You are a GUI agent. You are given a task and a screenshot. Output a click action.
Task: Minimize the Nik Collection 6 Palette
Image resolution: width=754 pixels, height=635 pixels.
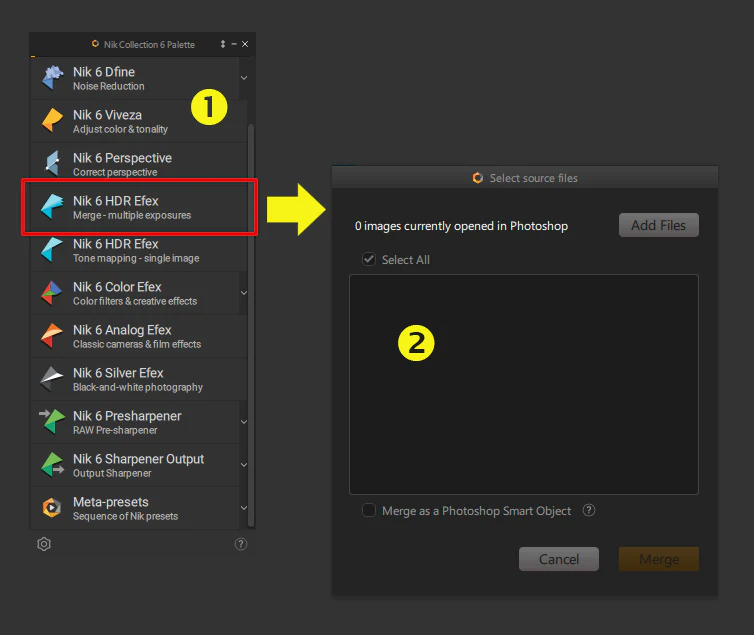(x=234, y=44)
